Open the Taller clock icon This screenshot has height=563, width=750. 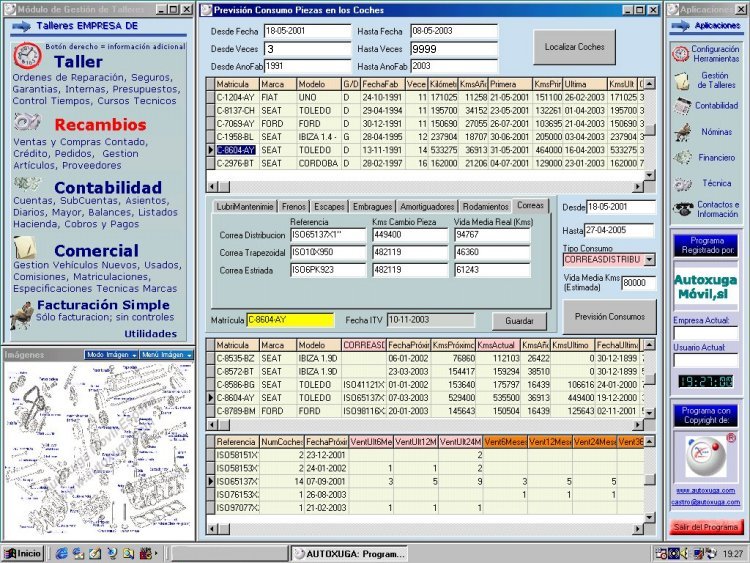pyautogui.click(x=27, y=56)
